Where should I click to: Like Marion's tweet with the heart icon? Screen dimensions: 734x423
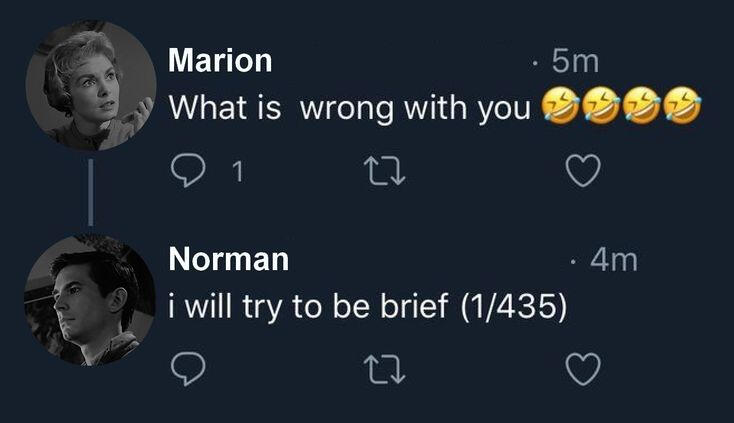tap(583, 170)
